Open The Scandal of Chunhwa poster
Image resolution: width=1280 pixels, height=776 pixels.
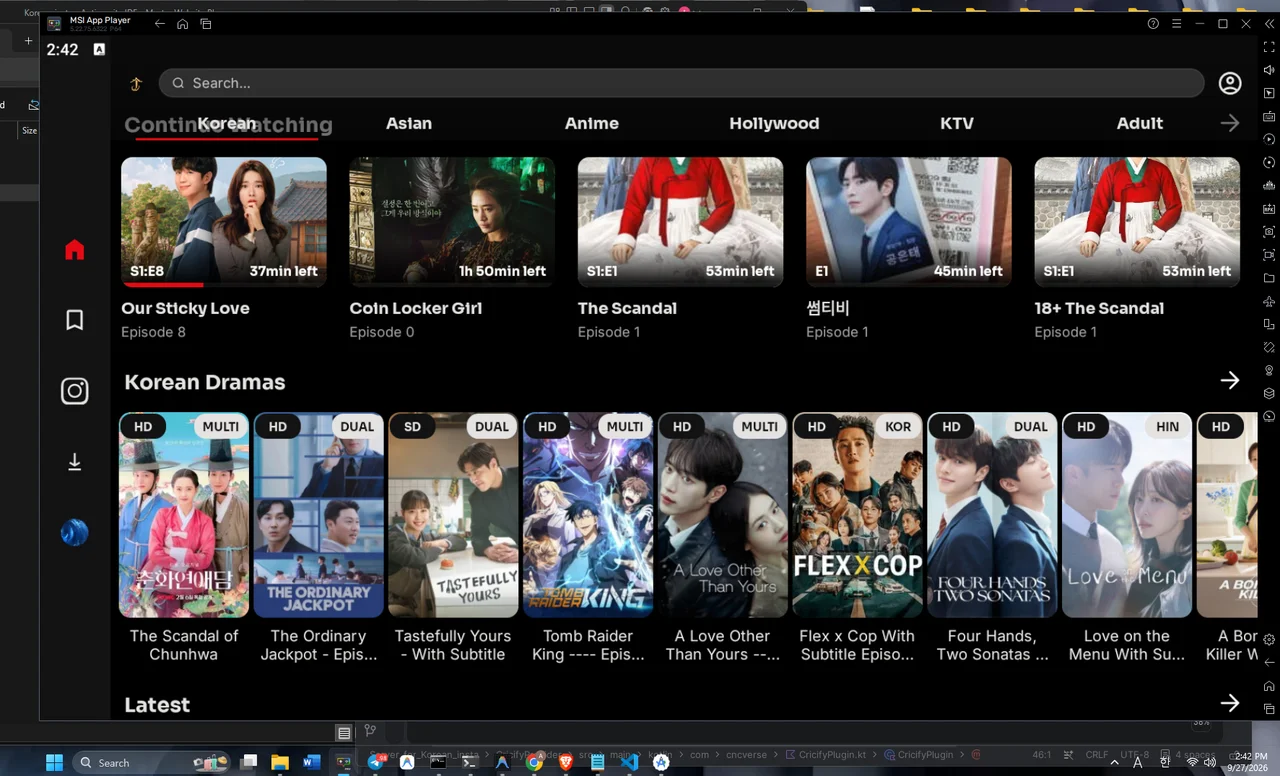tap(184, 515)
